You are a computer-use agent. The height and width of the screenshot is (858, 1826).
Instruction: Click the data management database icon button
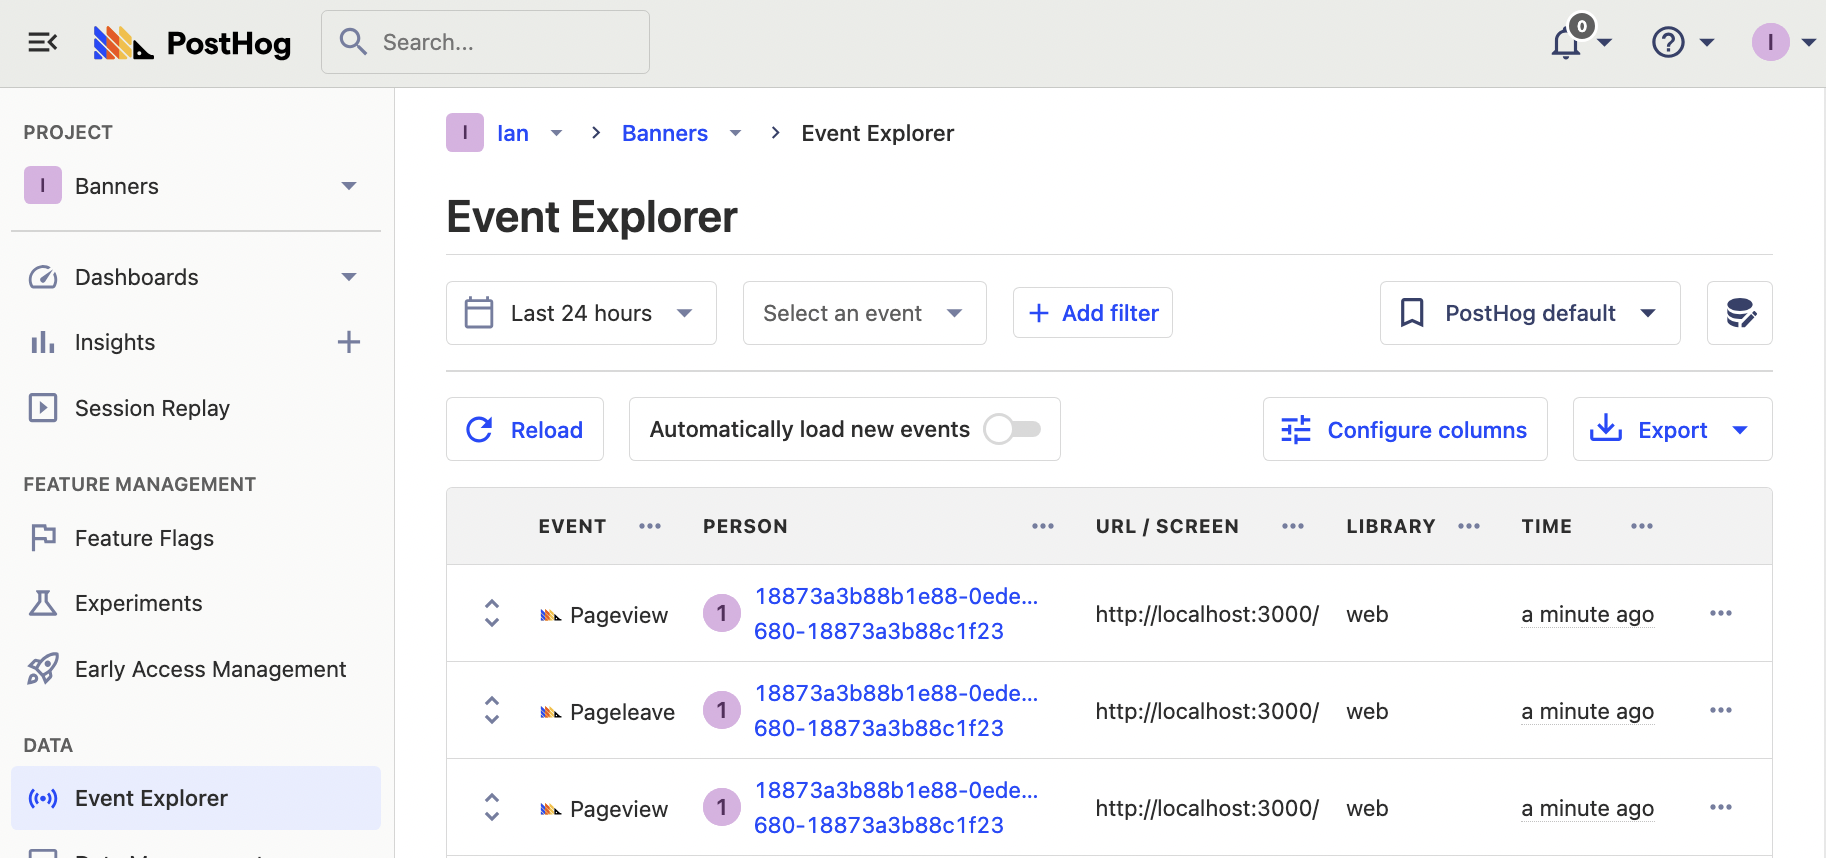[x=1739, y=313]
